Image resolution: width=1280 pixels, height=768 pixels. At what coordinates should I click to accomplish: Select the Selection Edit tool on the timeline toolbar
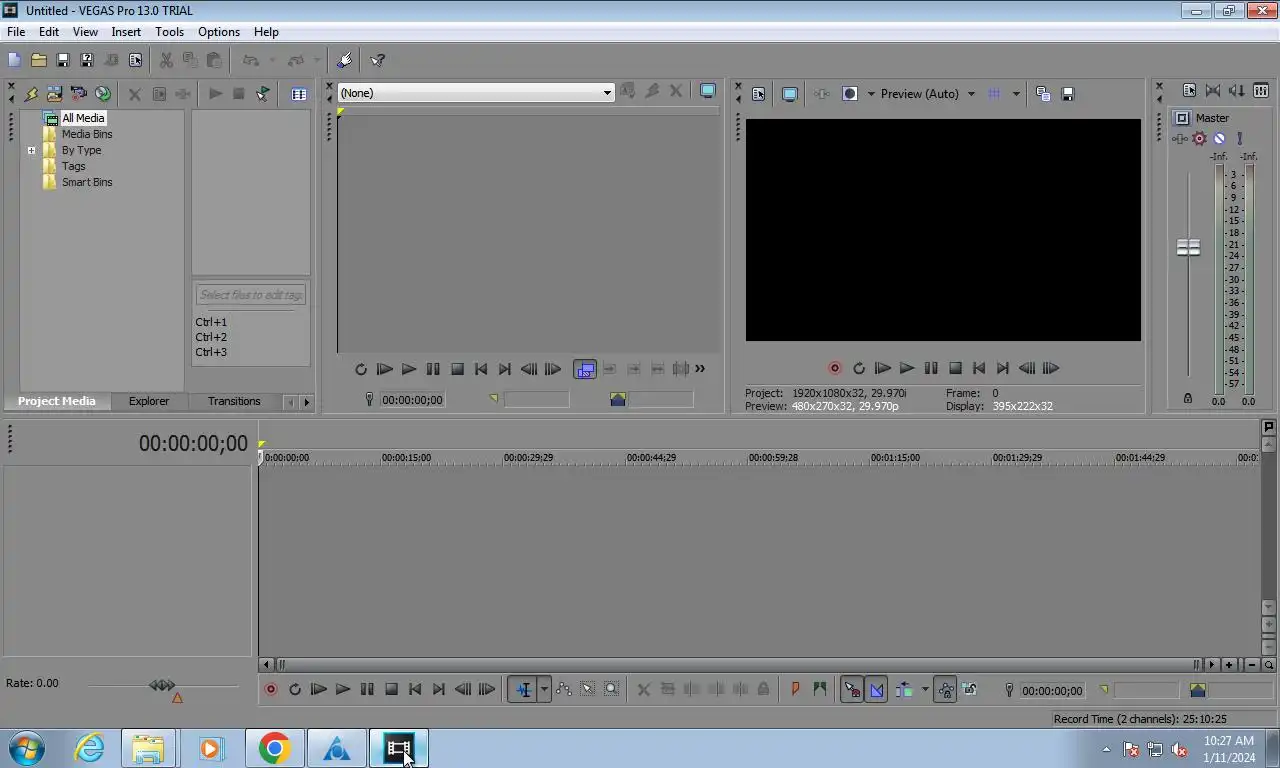pyautogui.click(x=588, y=689)
